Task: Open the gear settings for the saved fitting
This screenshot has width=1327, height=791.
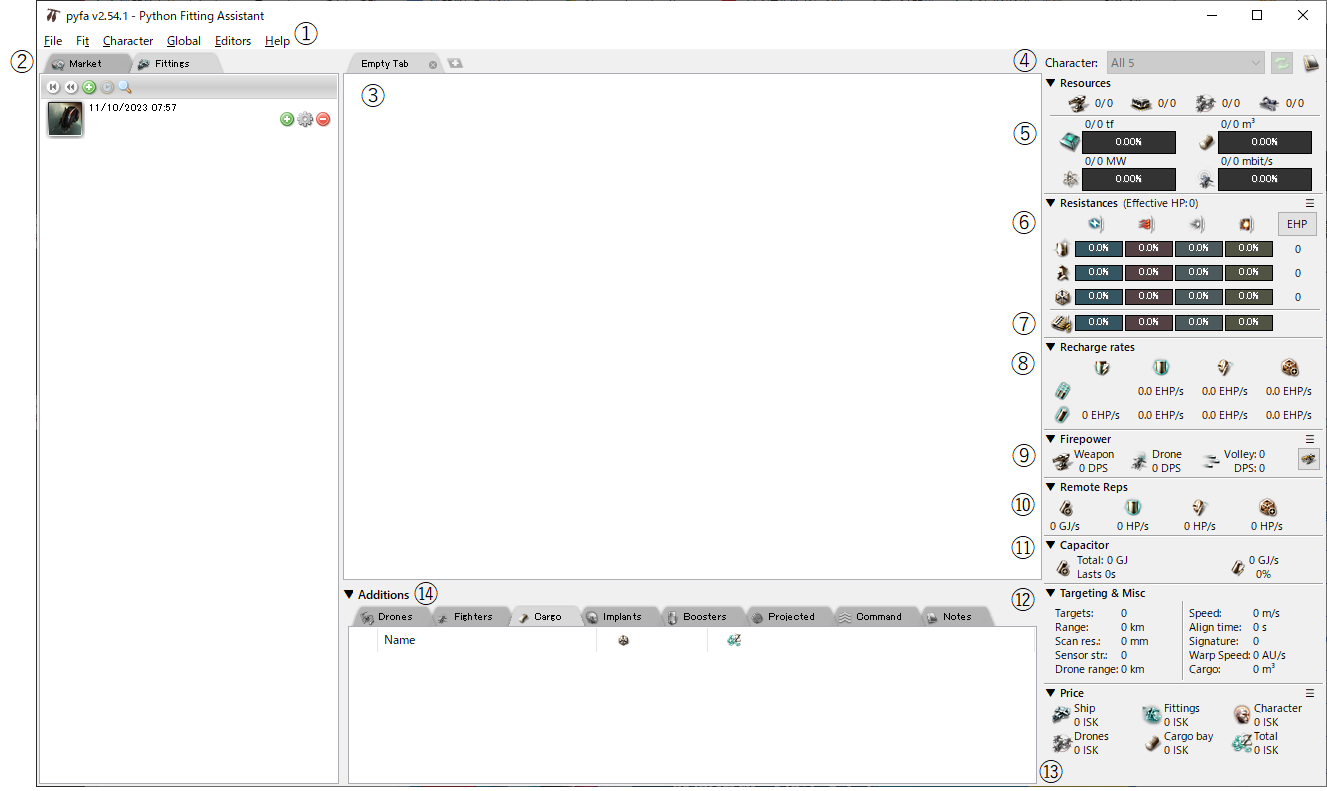Action: point(305,119)
